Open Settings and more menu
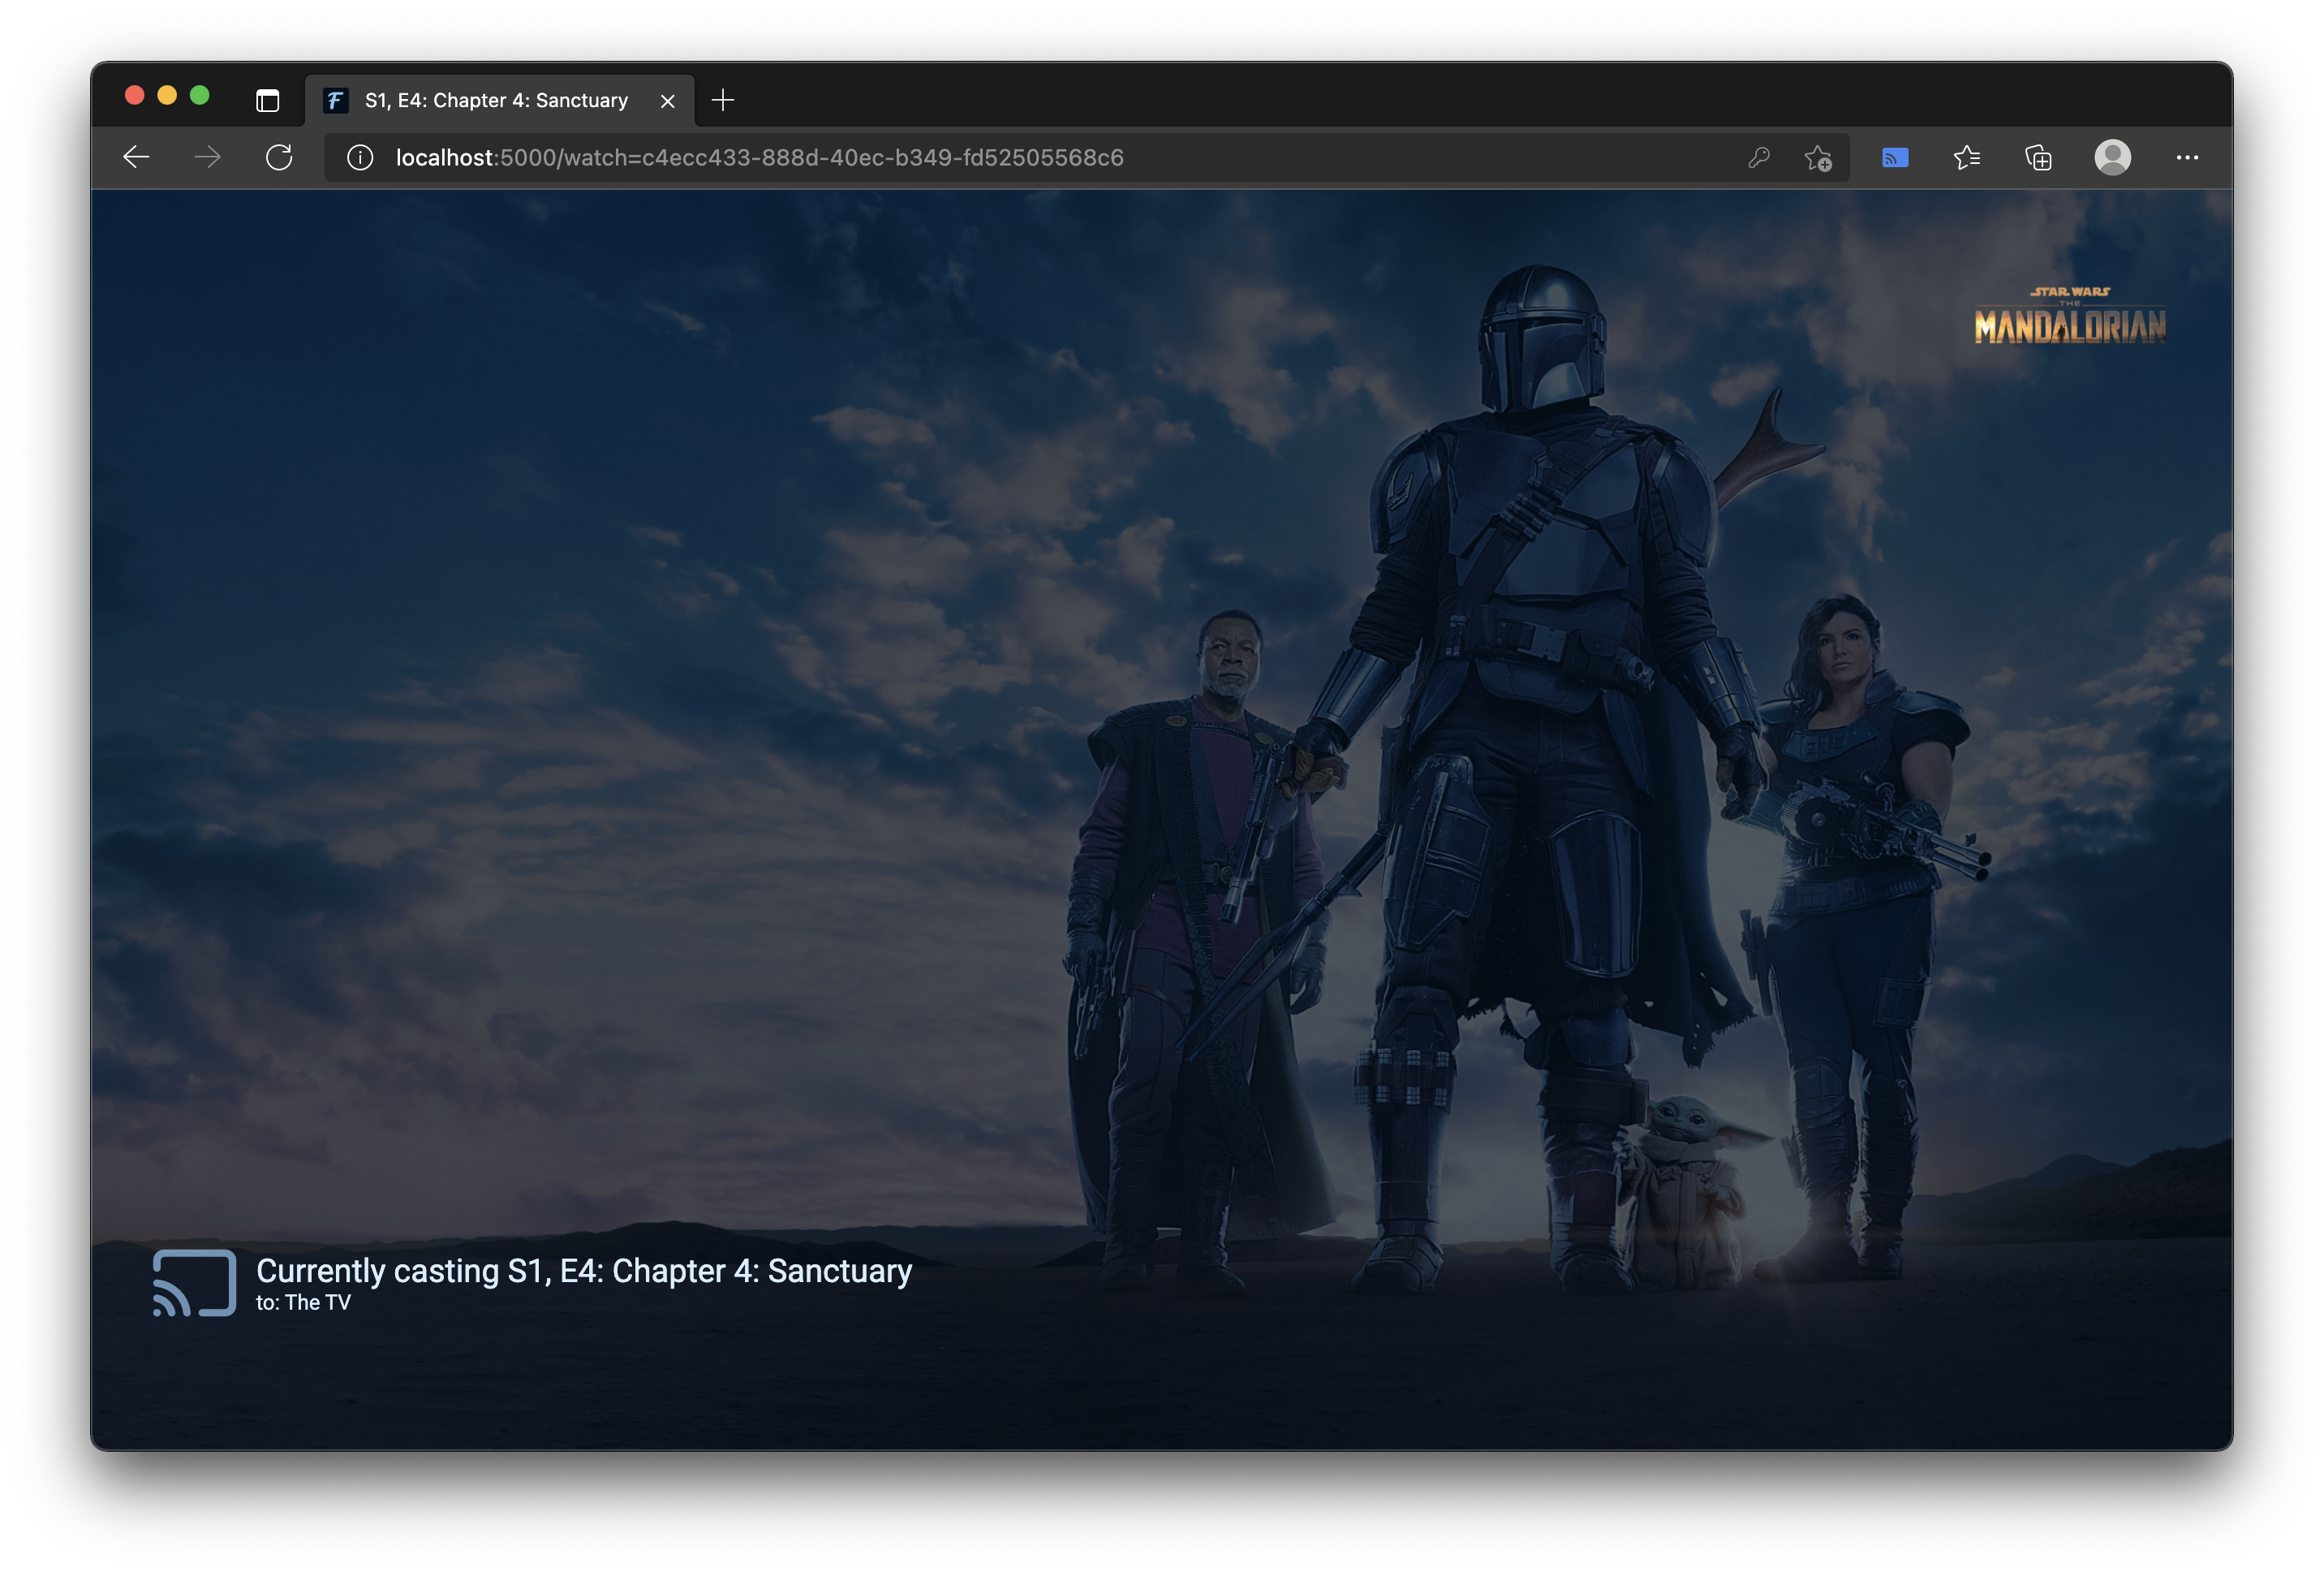The width and height of the screenshot is (2324, 1571). 2187,157
